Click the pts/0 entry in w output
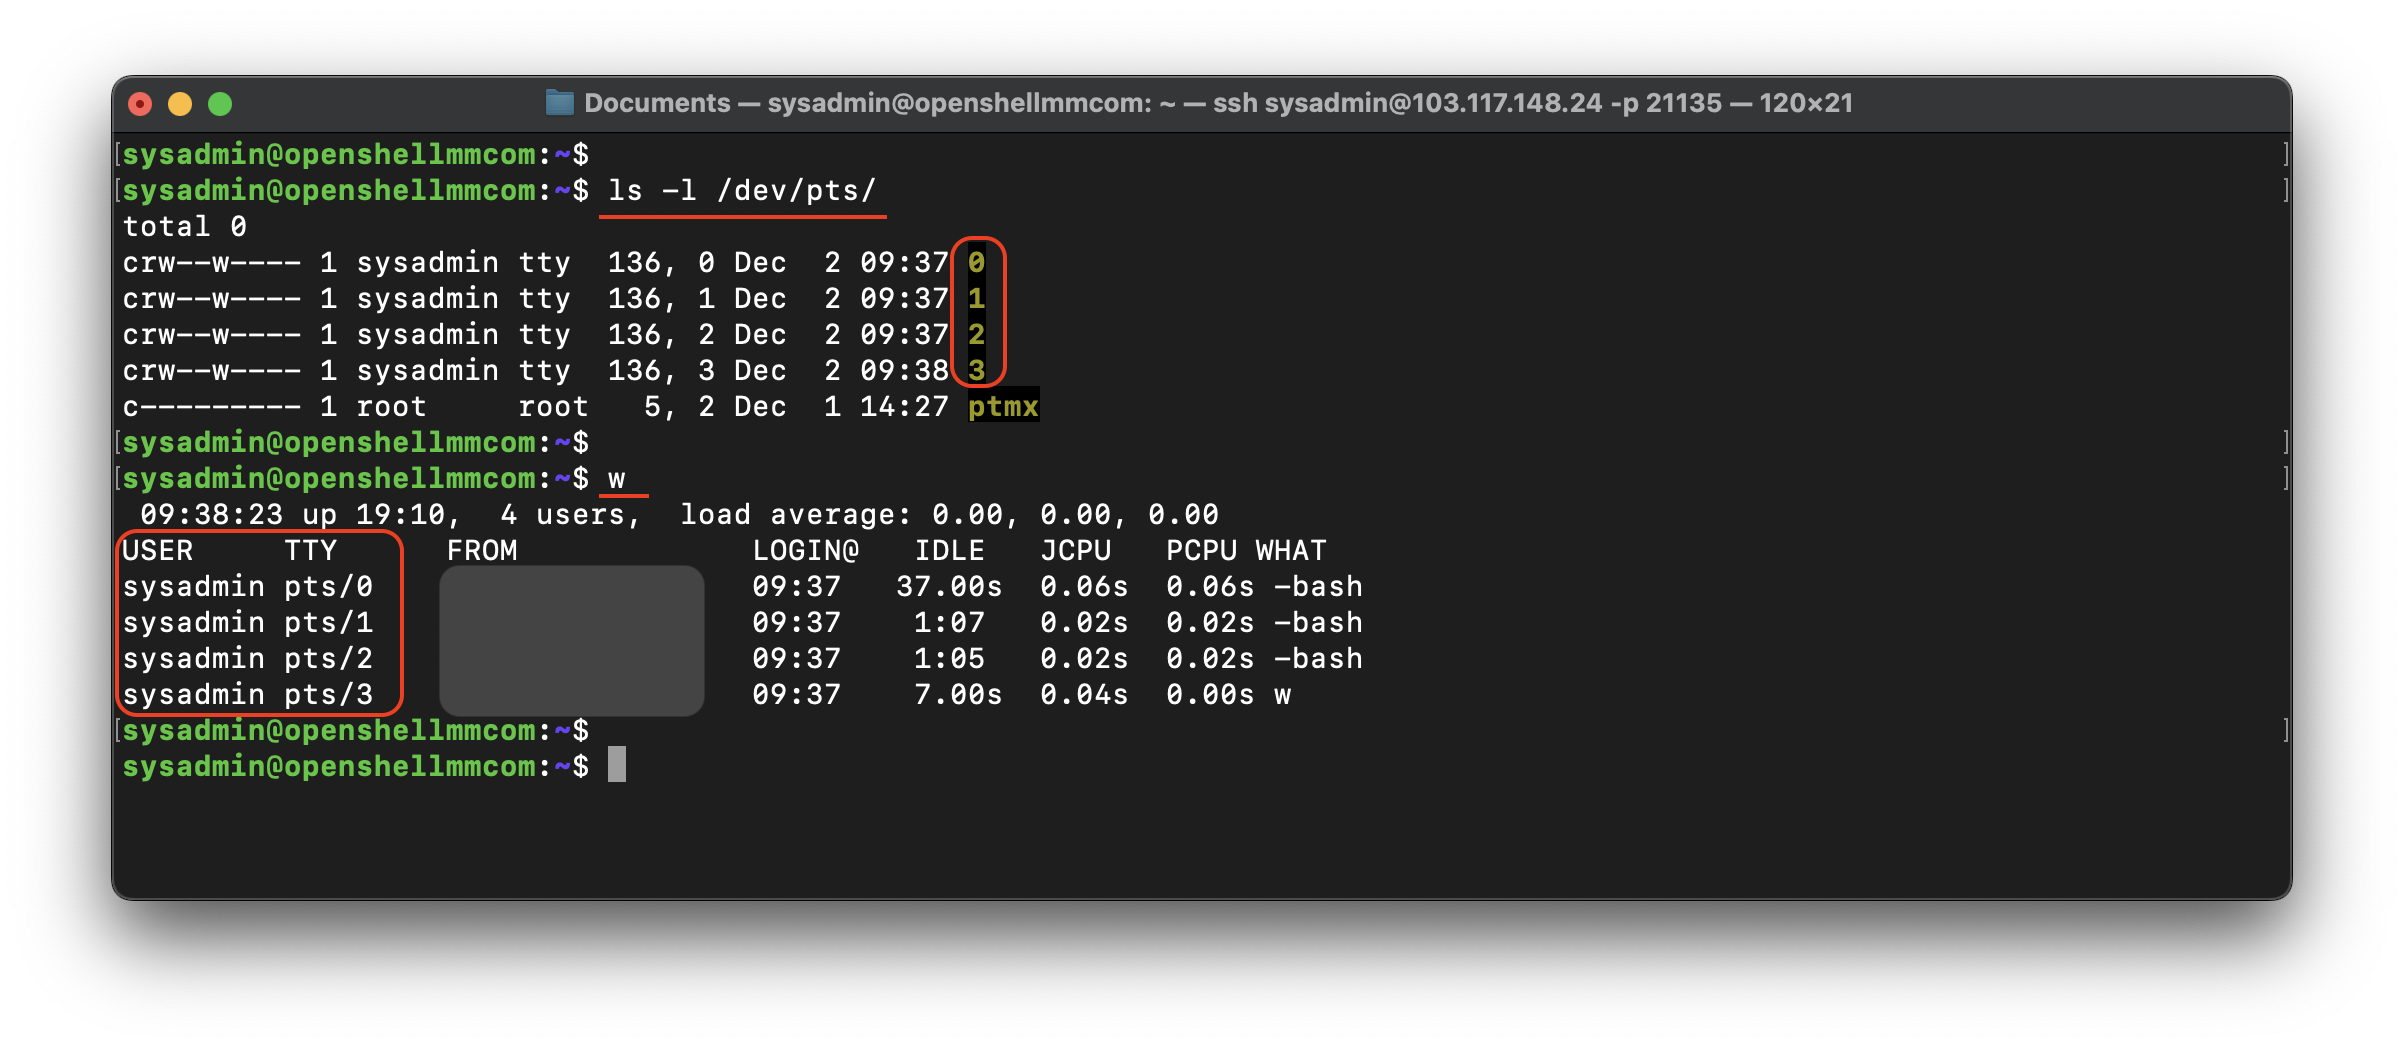The width and height of the screenshot is (2404, 1048). [328, 586]
